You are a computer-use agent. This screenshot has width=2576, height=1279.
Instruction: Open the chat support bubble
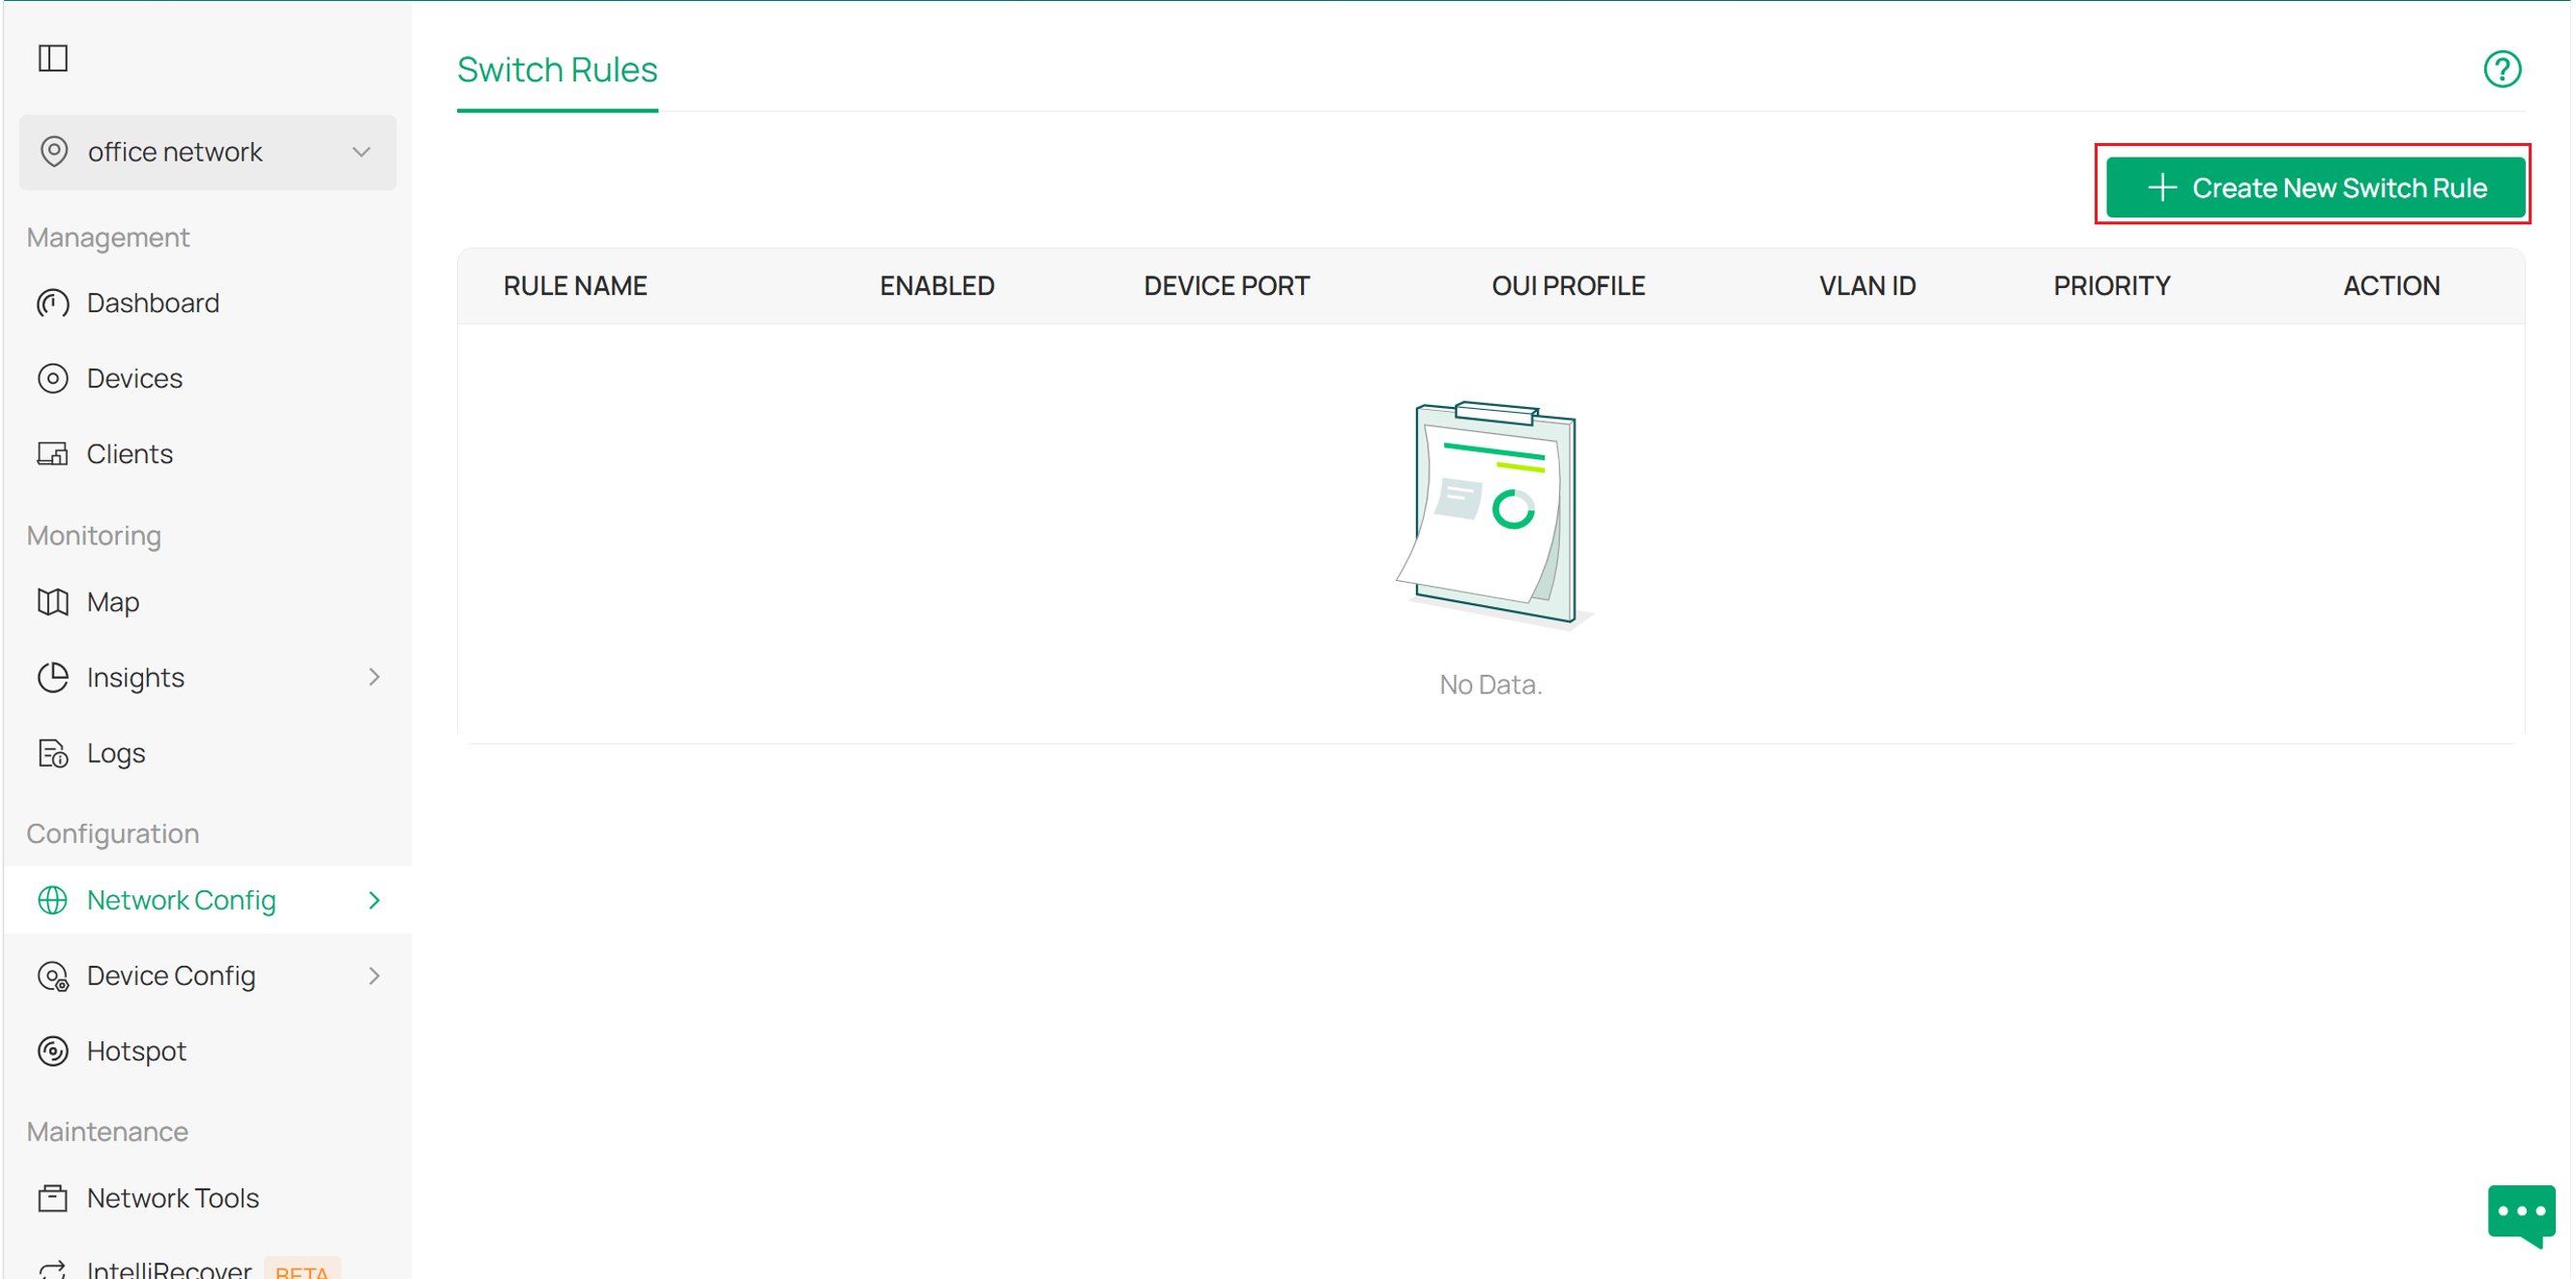[x=2521, y=1214]
